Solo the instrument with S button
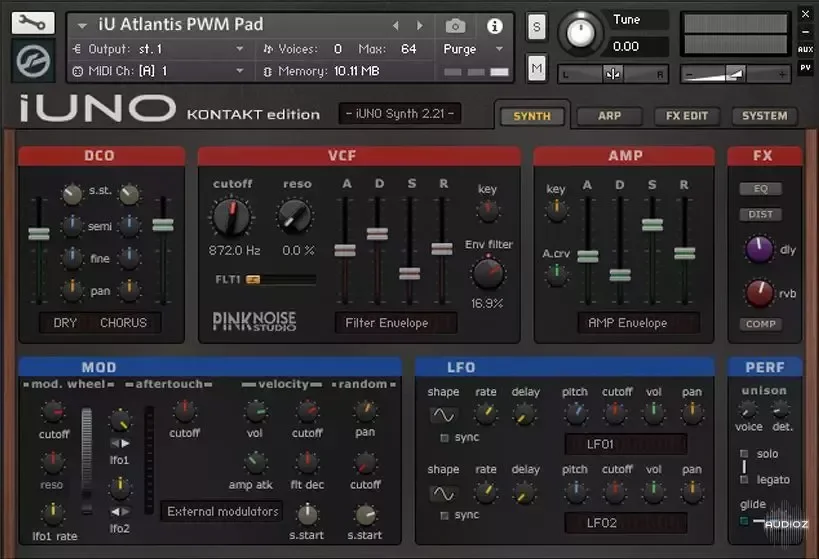819x559 pixels. coord(536,27)
